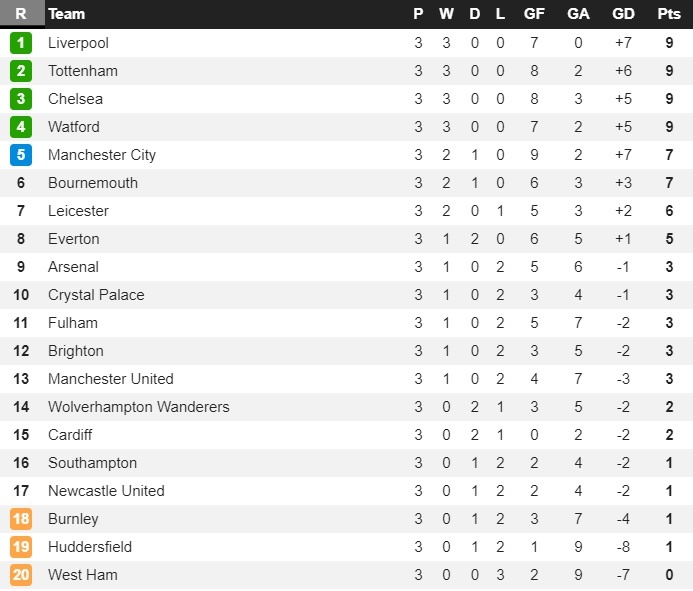Image resolution: width=693 pixels, height=591 pixels.
Task: Open the Liverpool team link
Action: click(x=78, y=43)
